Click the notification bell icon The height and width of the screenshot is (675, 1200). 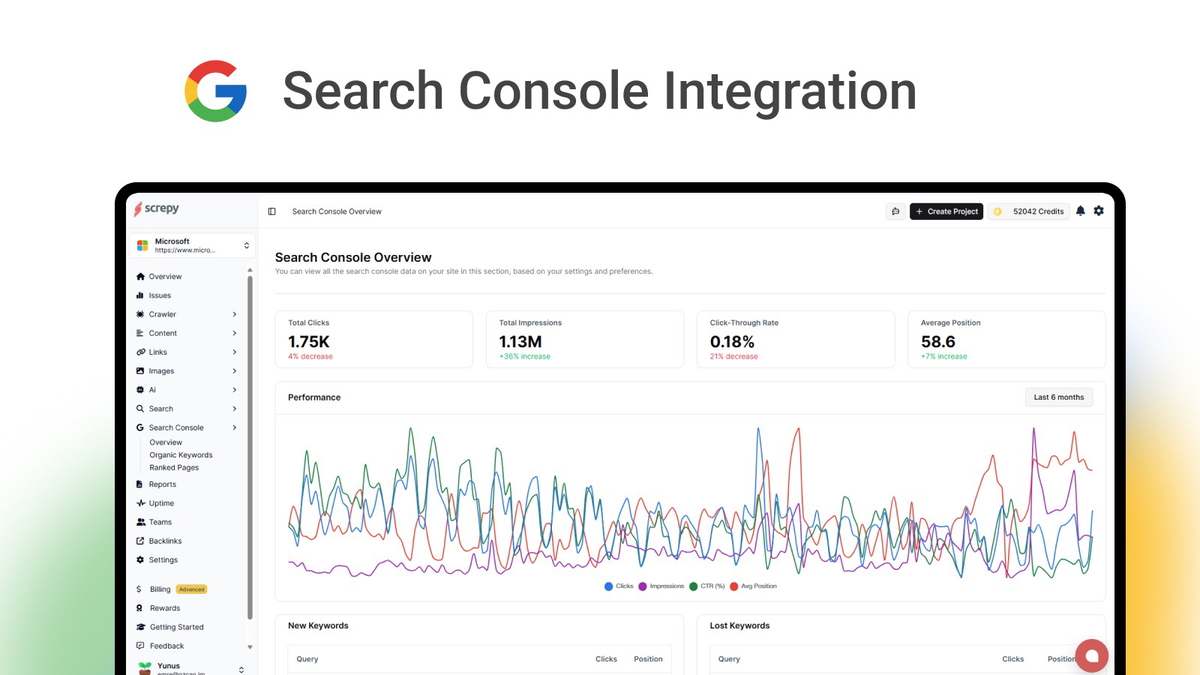1080,211
